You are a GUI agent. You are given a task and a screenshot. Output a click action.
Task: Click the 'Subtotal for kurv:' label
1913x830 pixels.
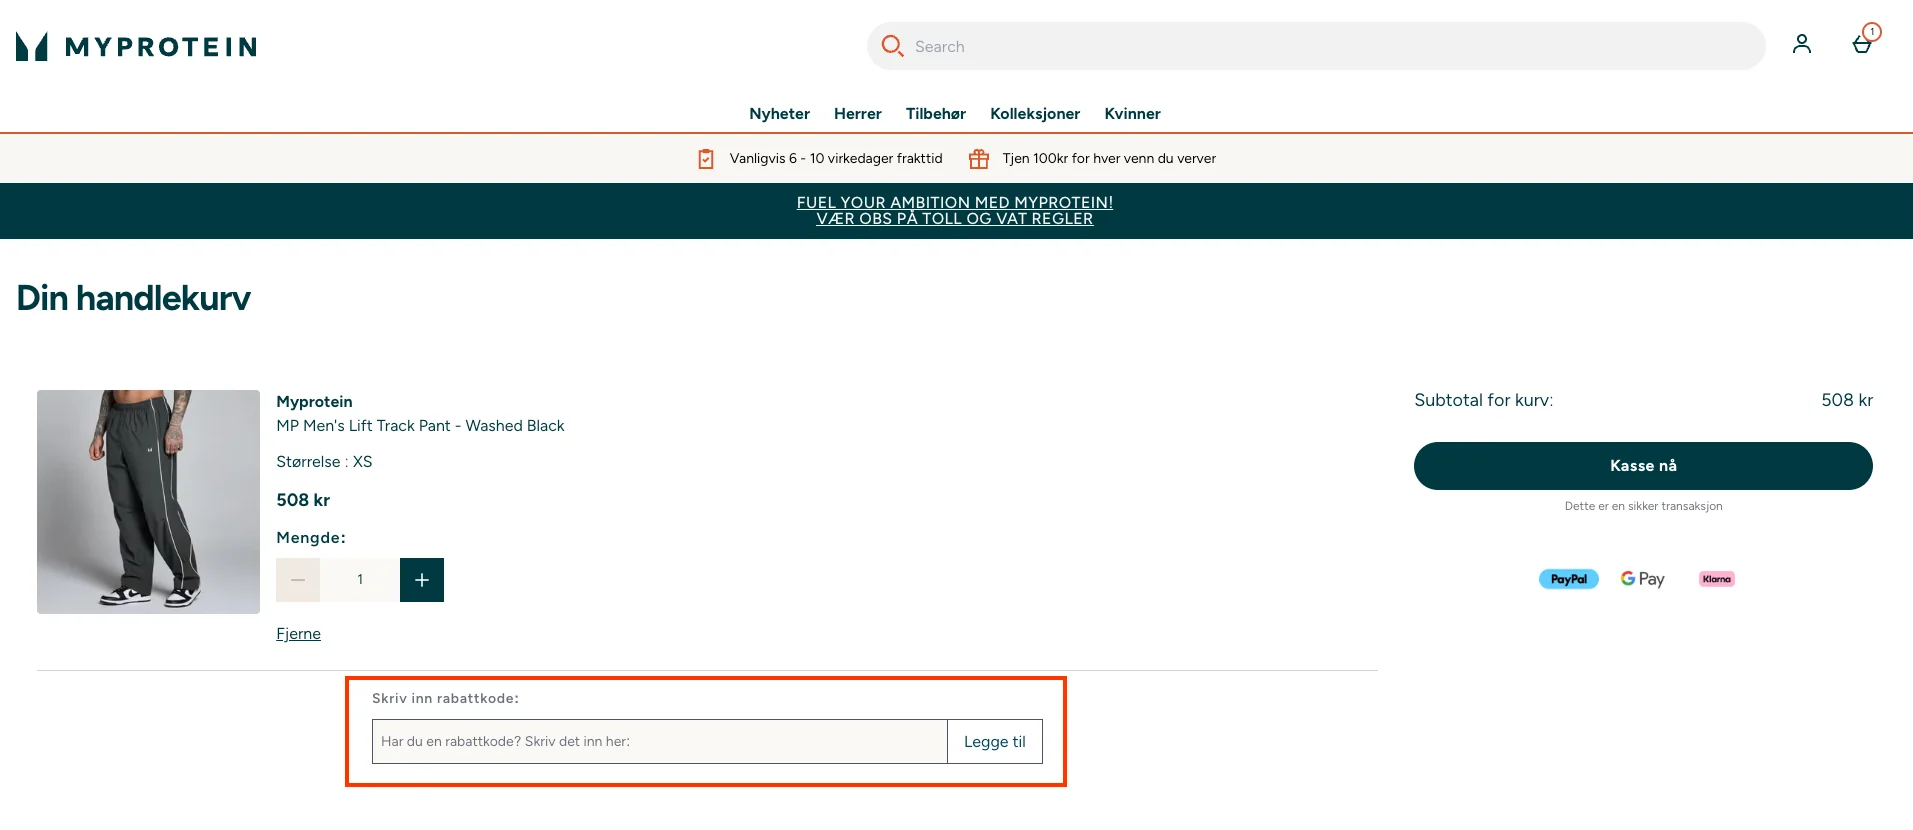coord(1483,400)
